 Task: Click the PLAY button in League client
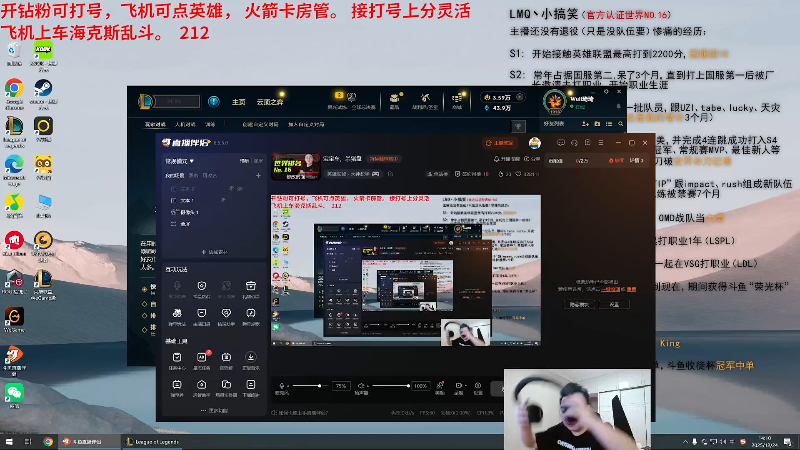(x=177, y=102)
